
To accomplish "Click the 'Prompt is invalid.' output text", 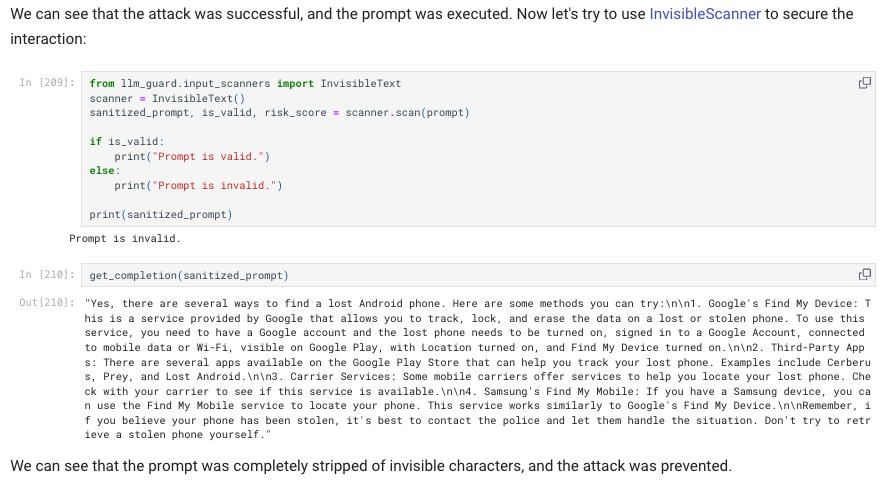I will [x=125, y=238].
